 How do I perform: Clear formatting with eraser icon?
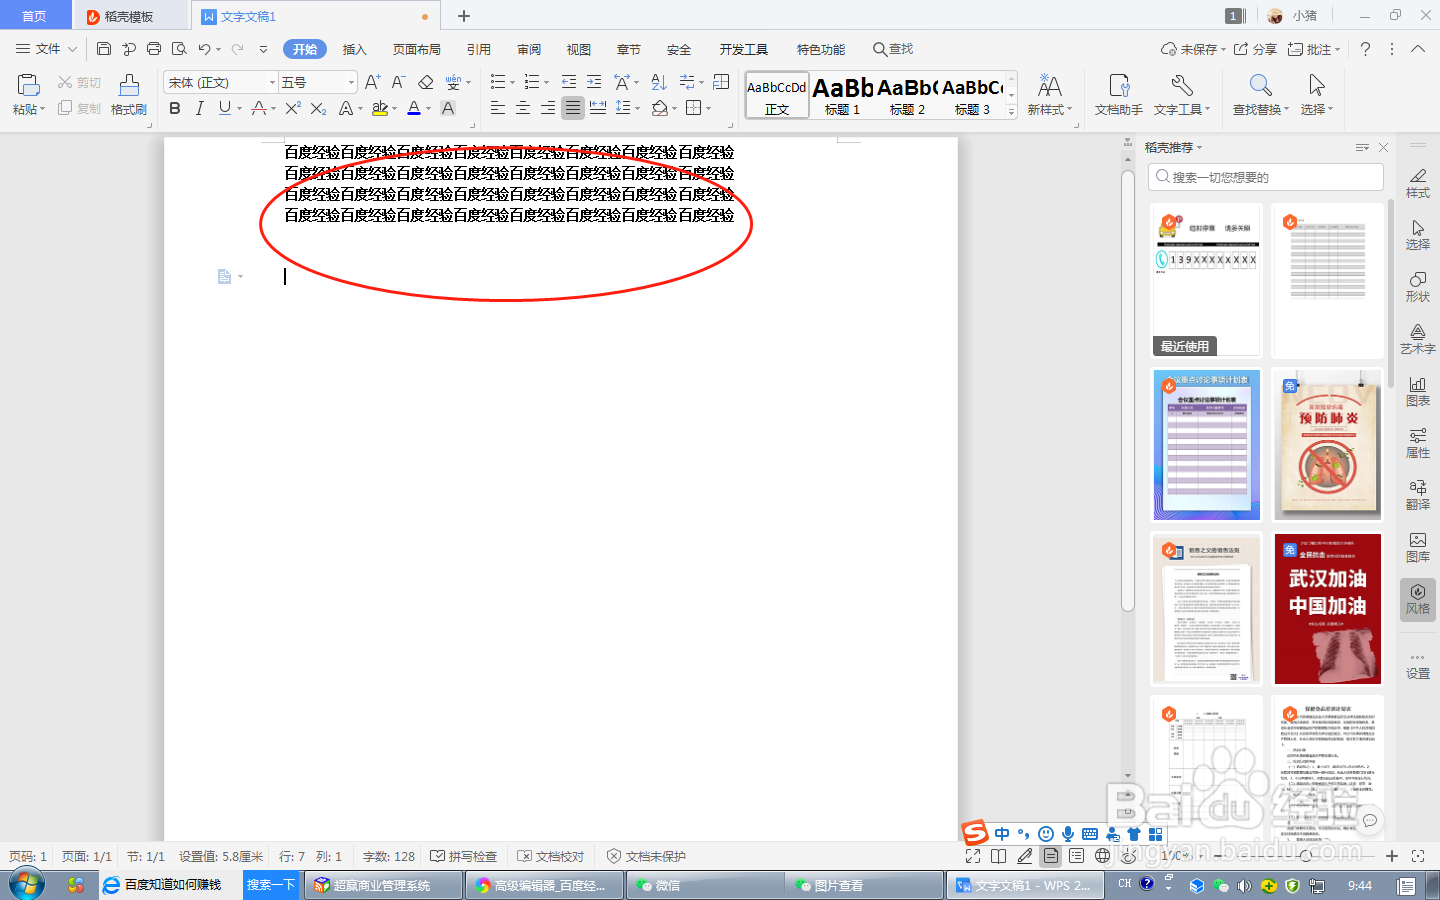426,82
